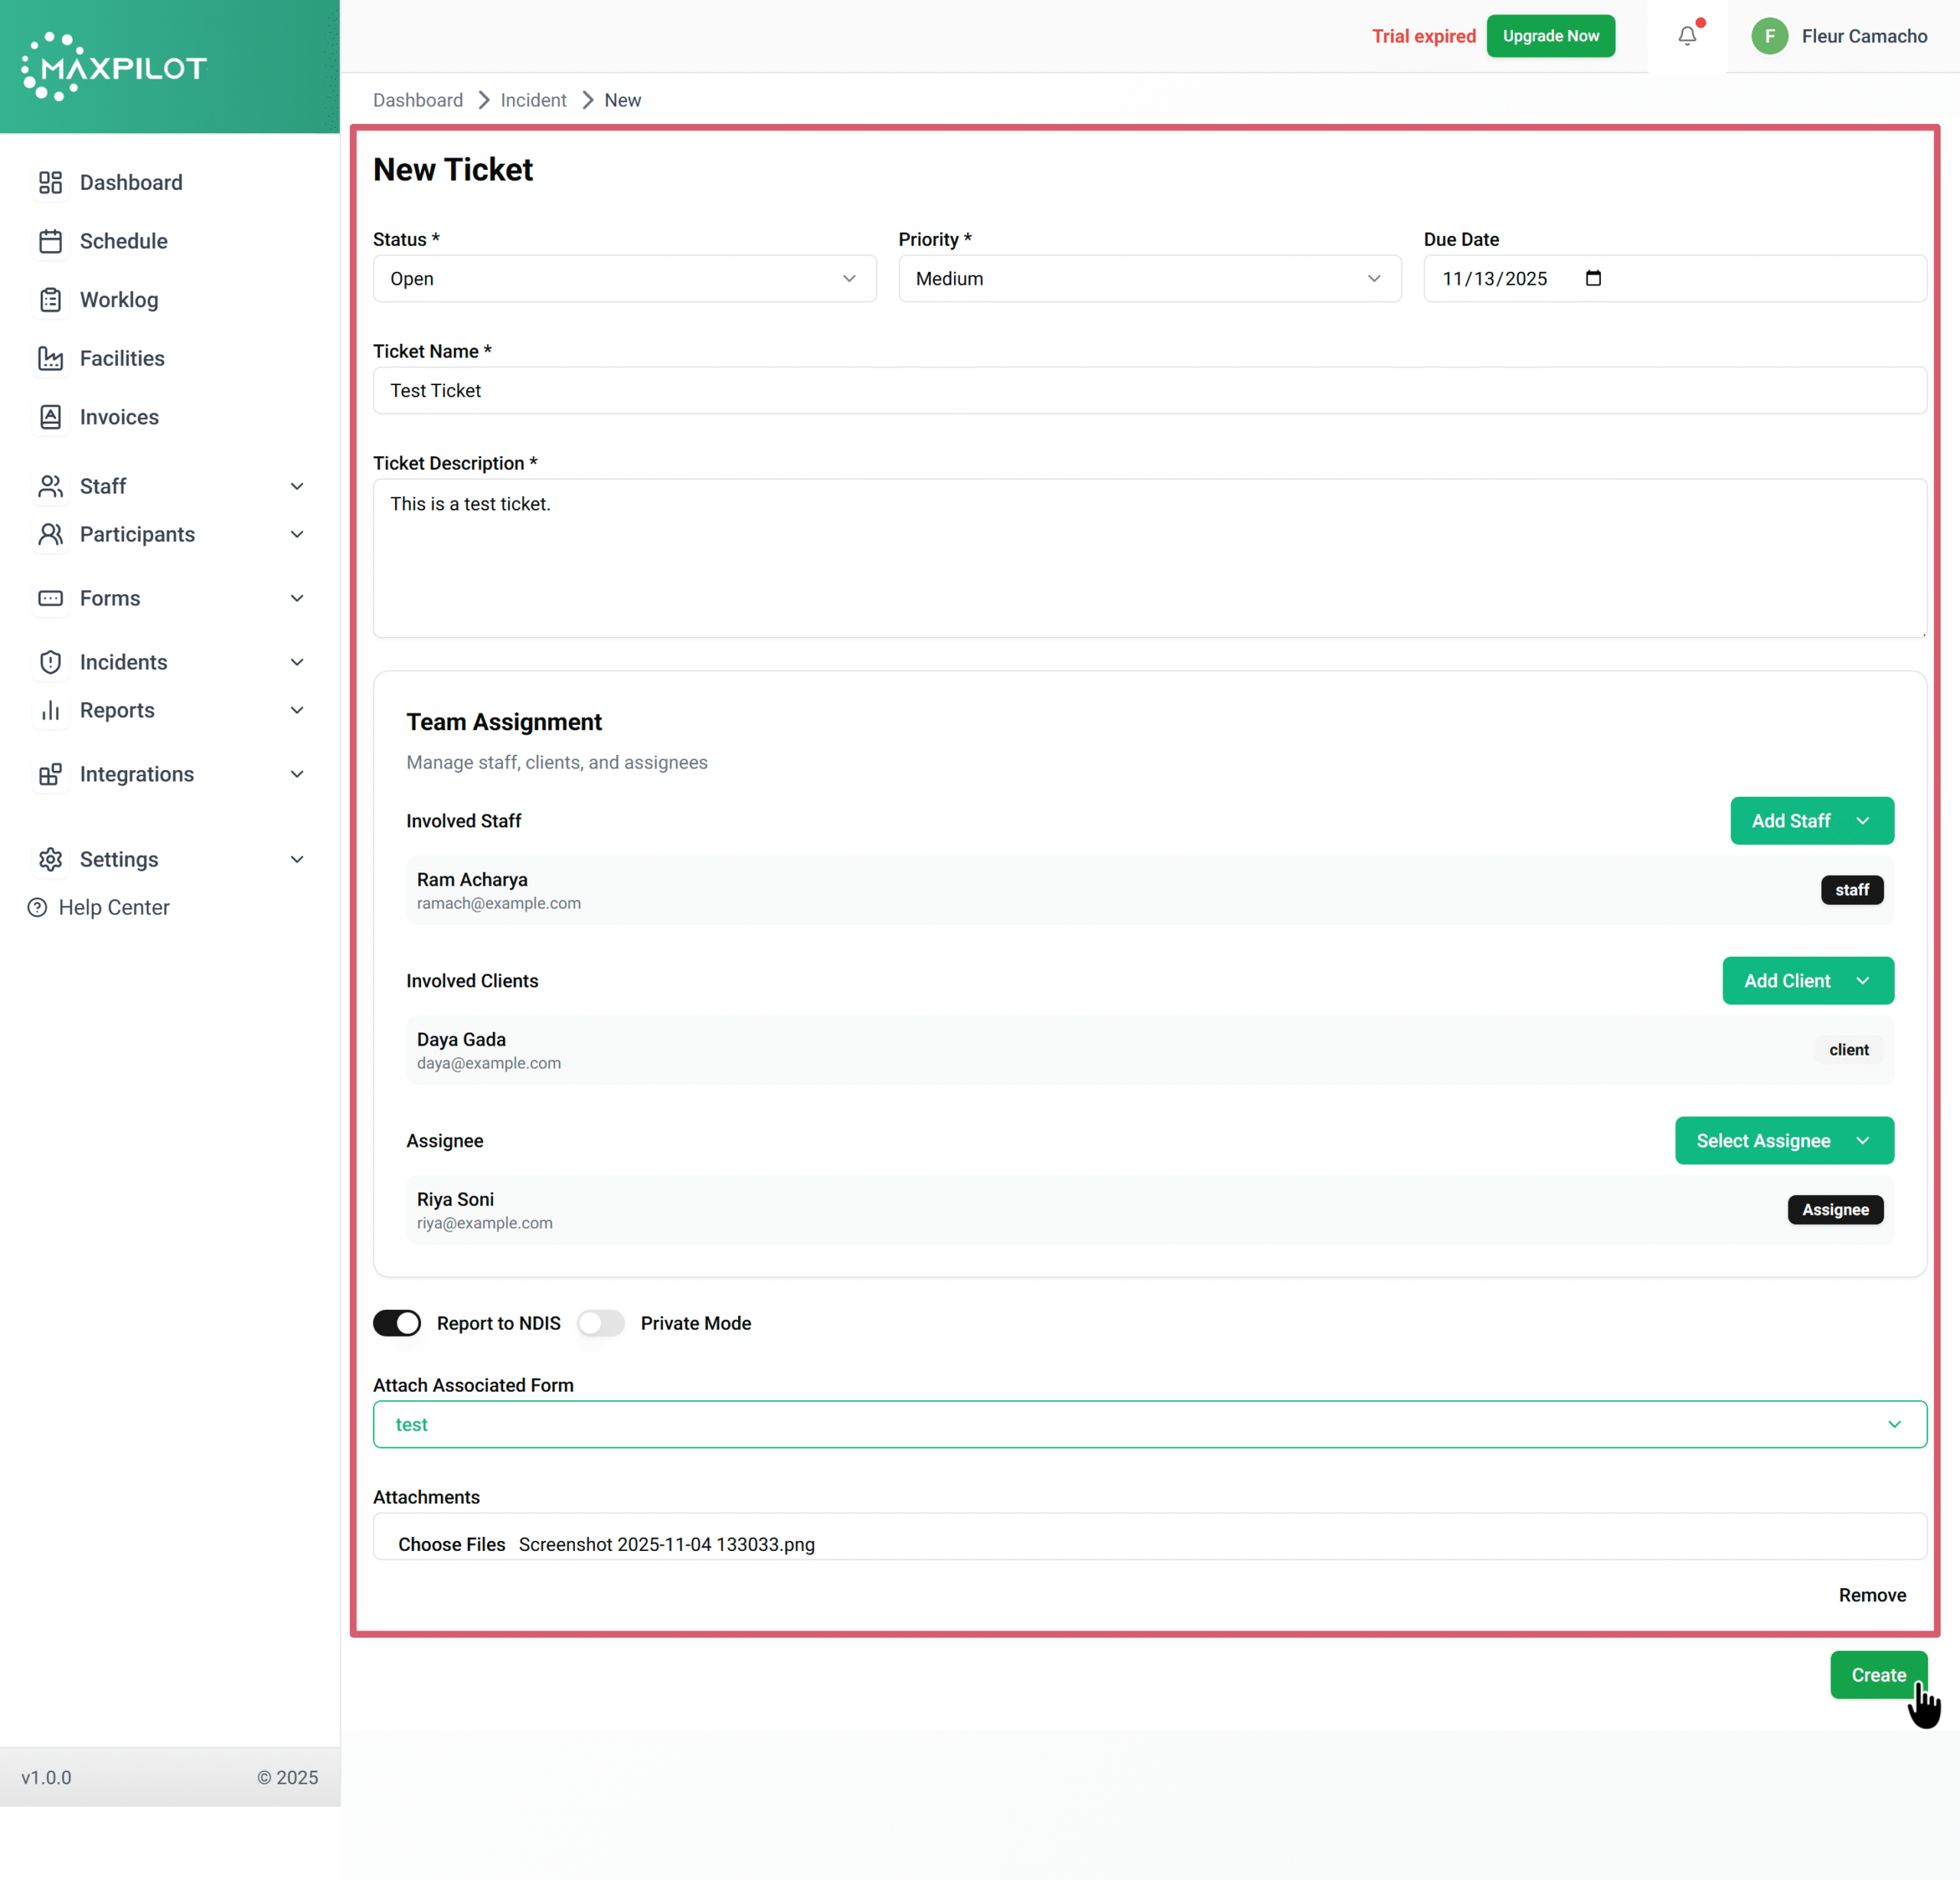Click the Invoices icon in sidebar
The image size is (1960, 1880).
(50, 417)
